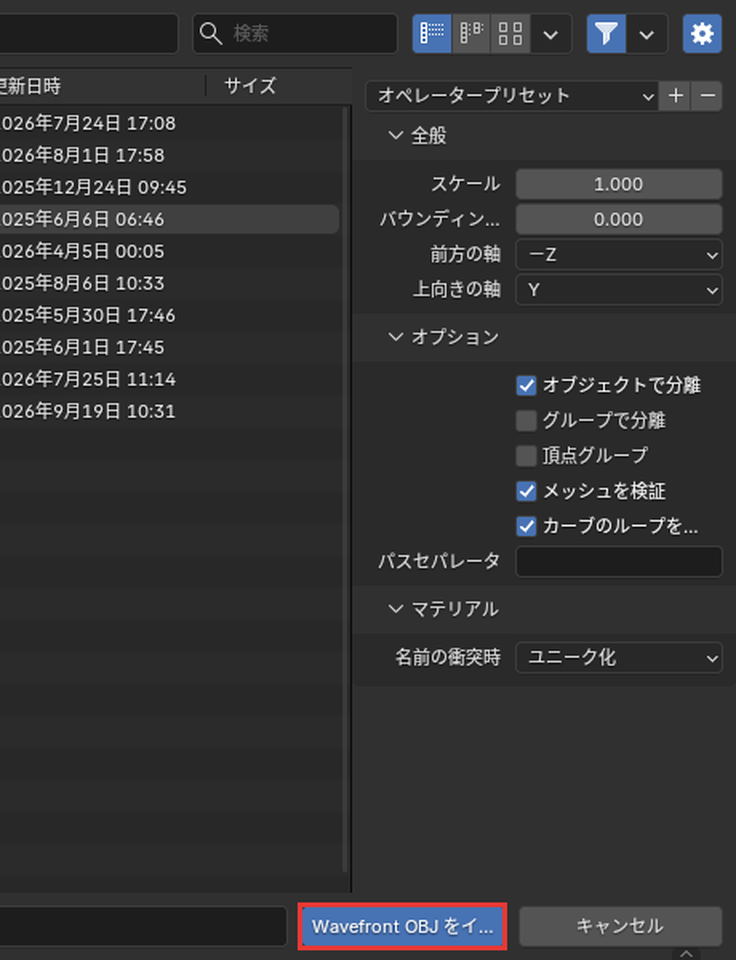Open filter settings dropdown arrow
This screenshot has width=736, height=960.
point(647,34)
